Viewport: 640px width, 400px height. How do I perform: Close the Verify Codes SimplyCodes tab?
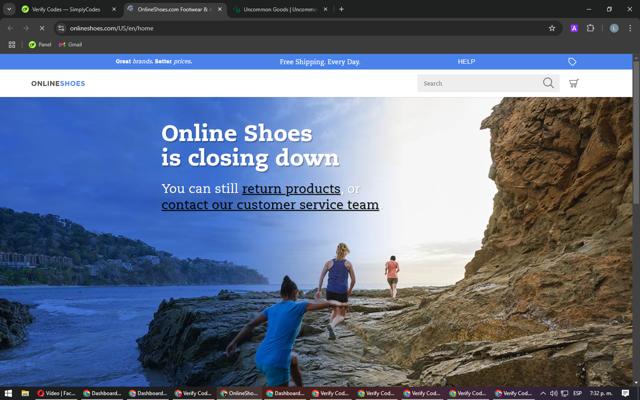pos(114,9)
